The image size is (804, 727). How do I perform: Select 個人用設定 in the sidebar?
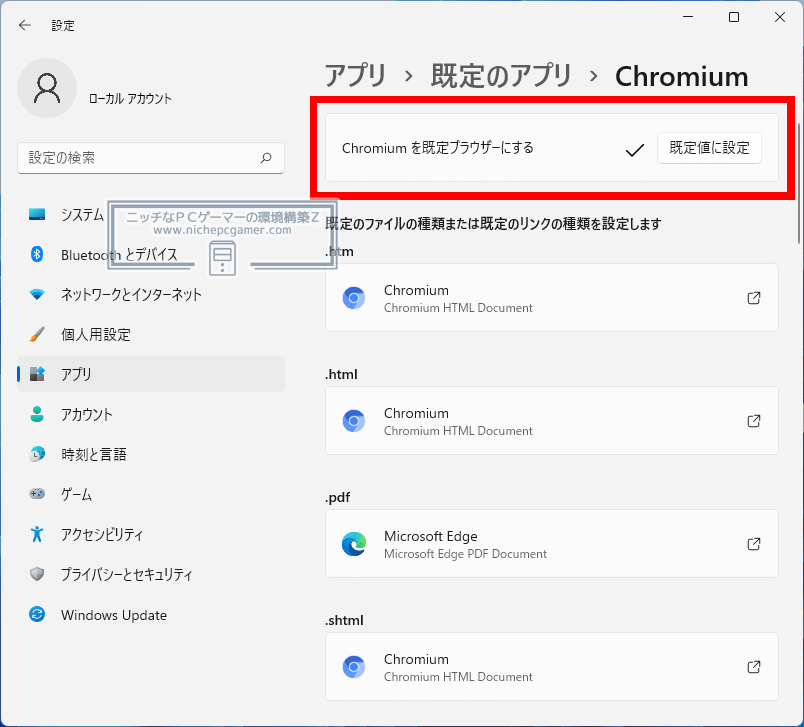point(151,334)
